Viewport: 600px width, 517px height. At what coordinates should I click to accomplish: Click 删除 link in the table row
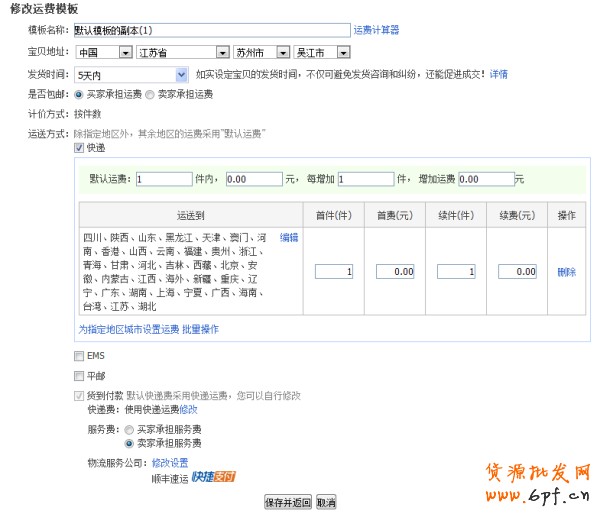[566, 272]
